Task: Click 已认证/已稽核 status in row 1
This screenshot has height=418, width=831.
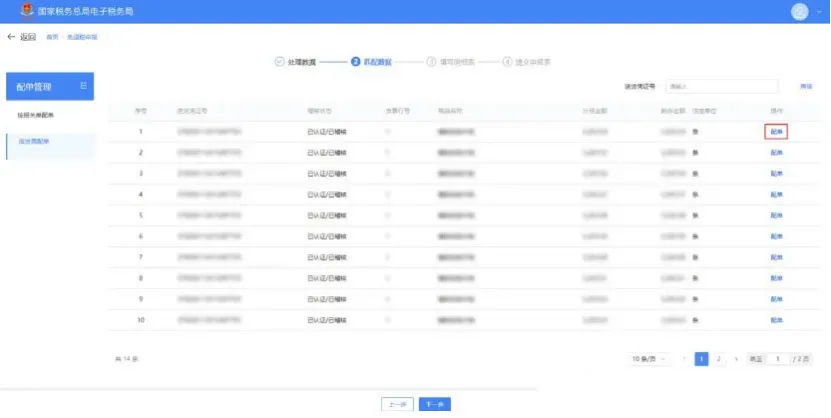Action: [x=326, y=131]
